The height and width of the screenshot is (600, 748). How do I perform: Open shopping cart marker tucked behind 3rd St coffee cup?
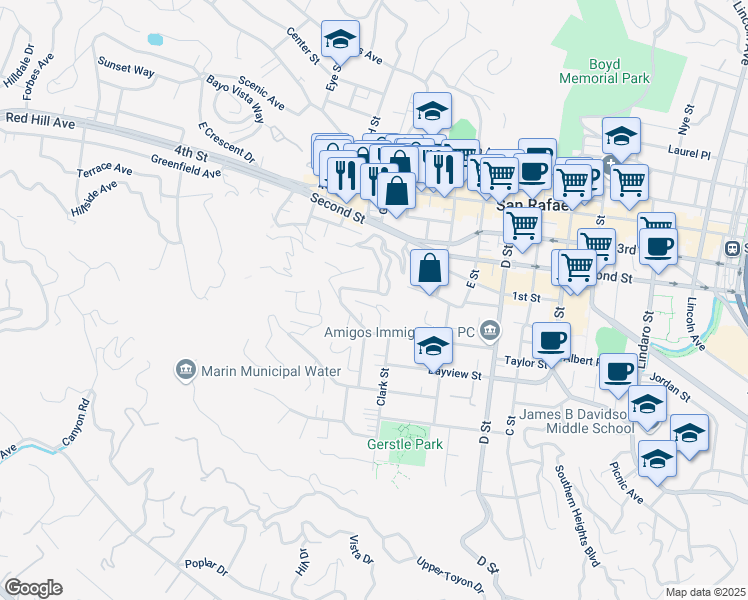[656, 221]
